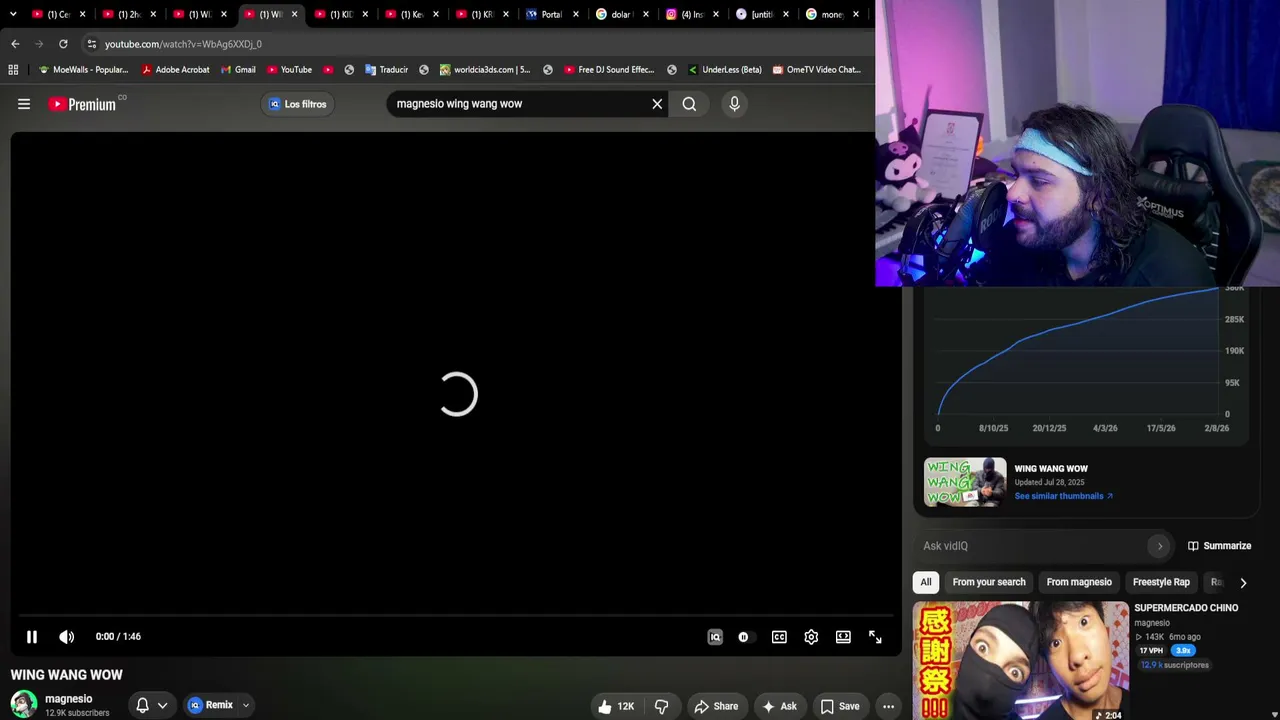Enter full screen mode
The width and height of the screenshot is (1280, 720).
pyautogui.click(x=875, y=637)
